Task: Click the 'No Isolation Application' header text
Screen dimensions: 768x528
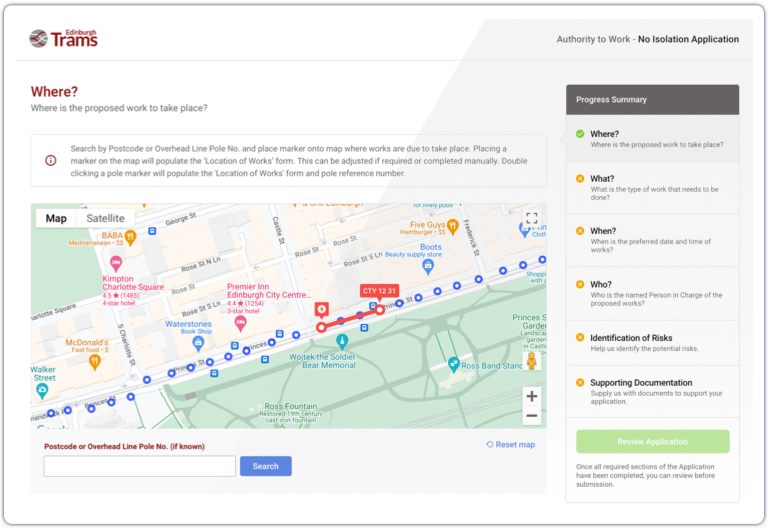Action: coord(688,39)
